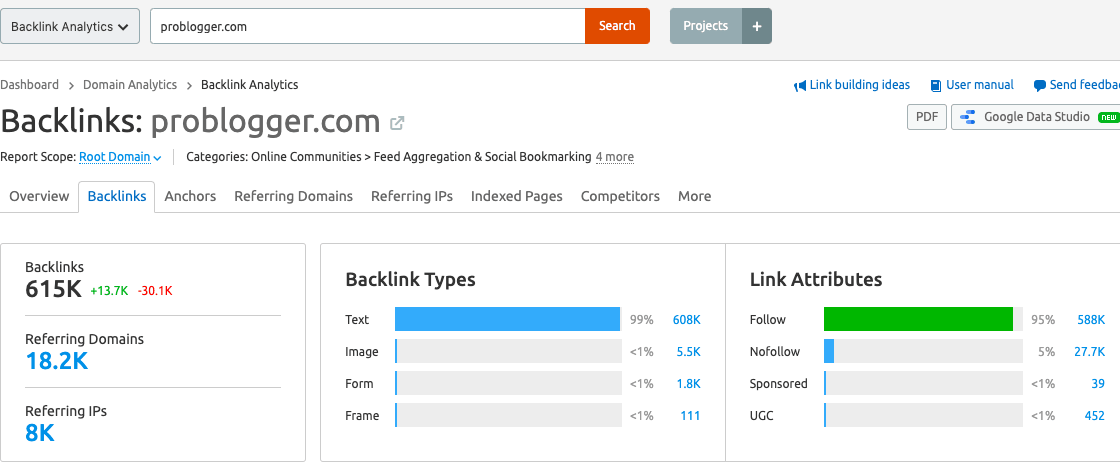Image resolution: width=1120 pixels, height=464 pixels.
Task: Export report with the PDF button
Action: click(x=927, y=117)
